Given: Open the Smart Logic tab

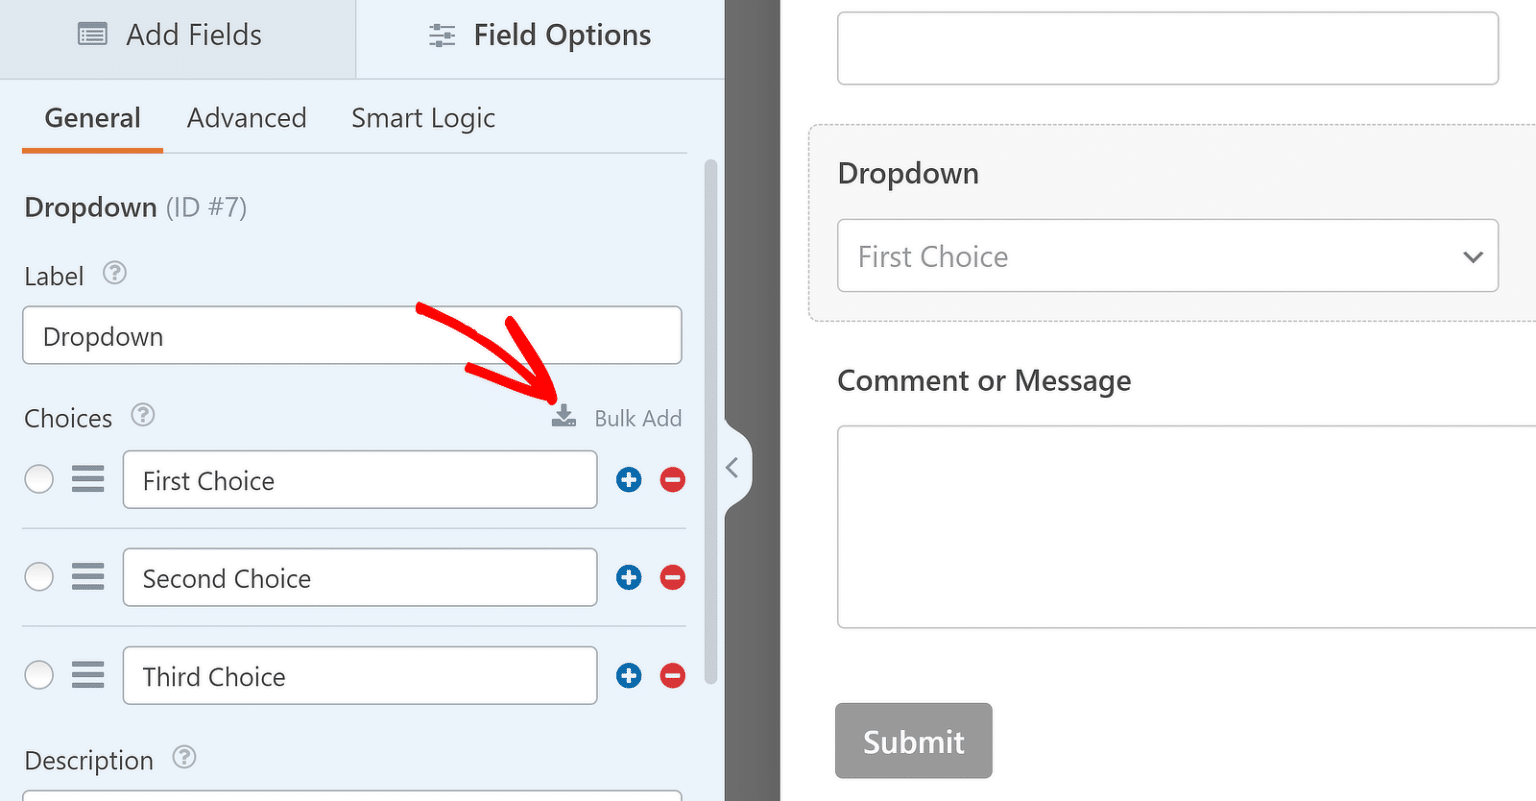Looking at the screenshot, I should point(423,118).
